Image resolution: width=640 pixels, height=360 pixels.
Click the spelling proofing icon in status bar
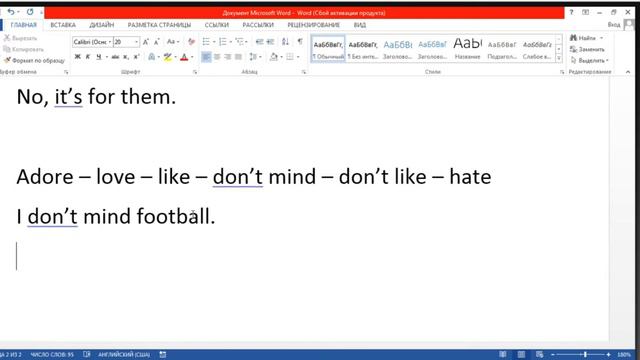click(x=87, y=354)
